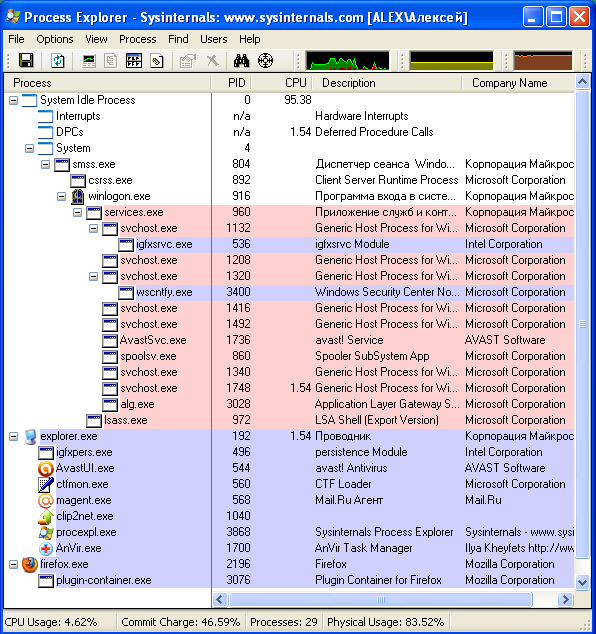Collapse the winlogon.exe tree node

[x=61, y=197]
